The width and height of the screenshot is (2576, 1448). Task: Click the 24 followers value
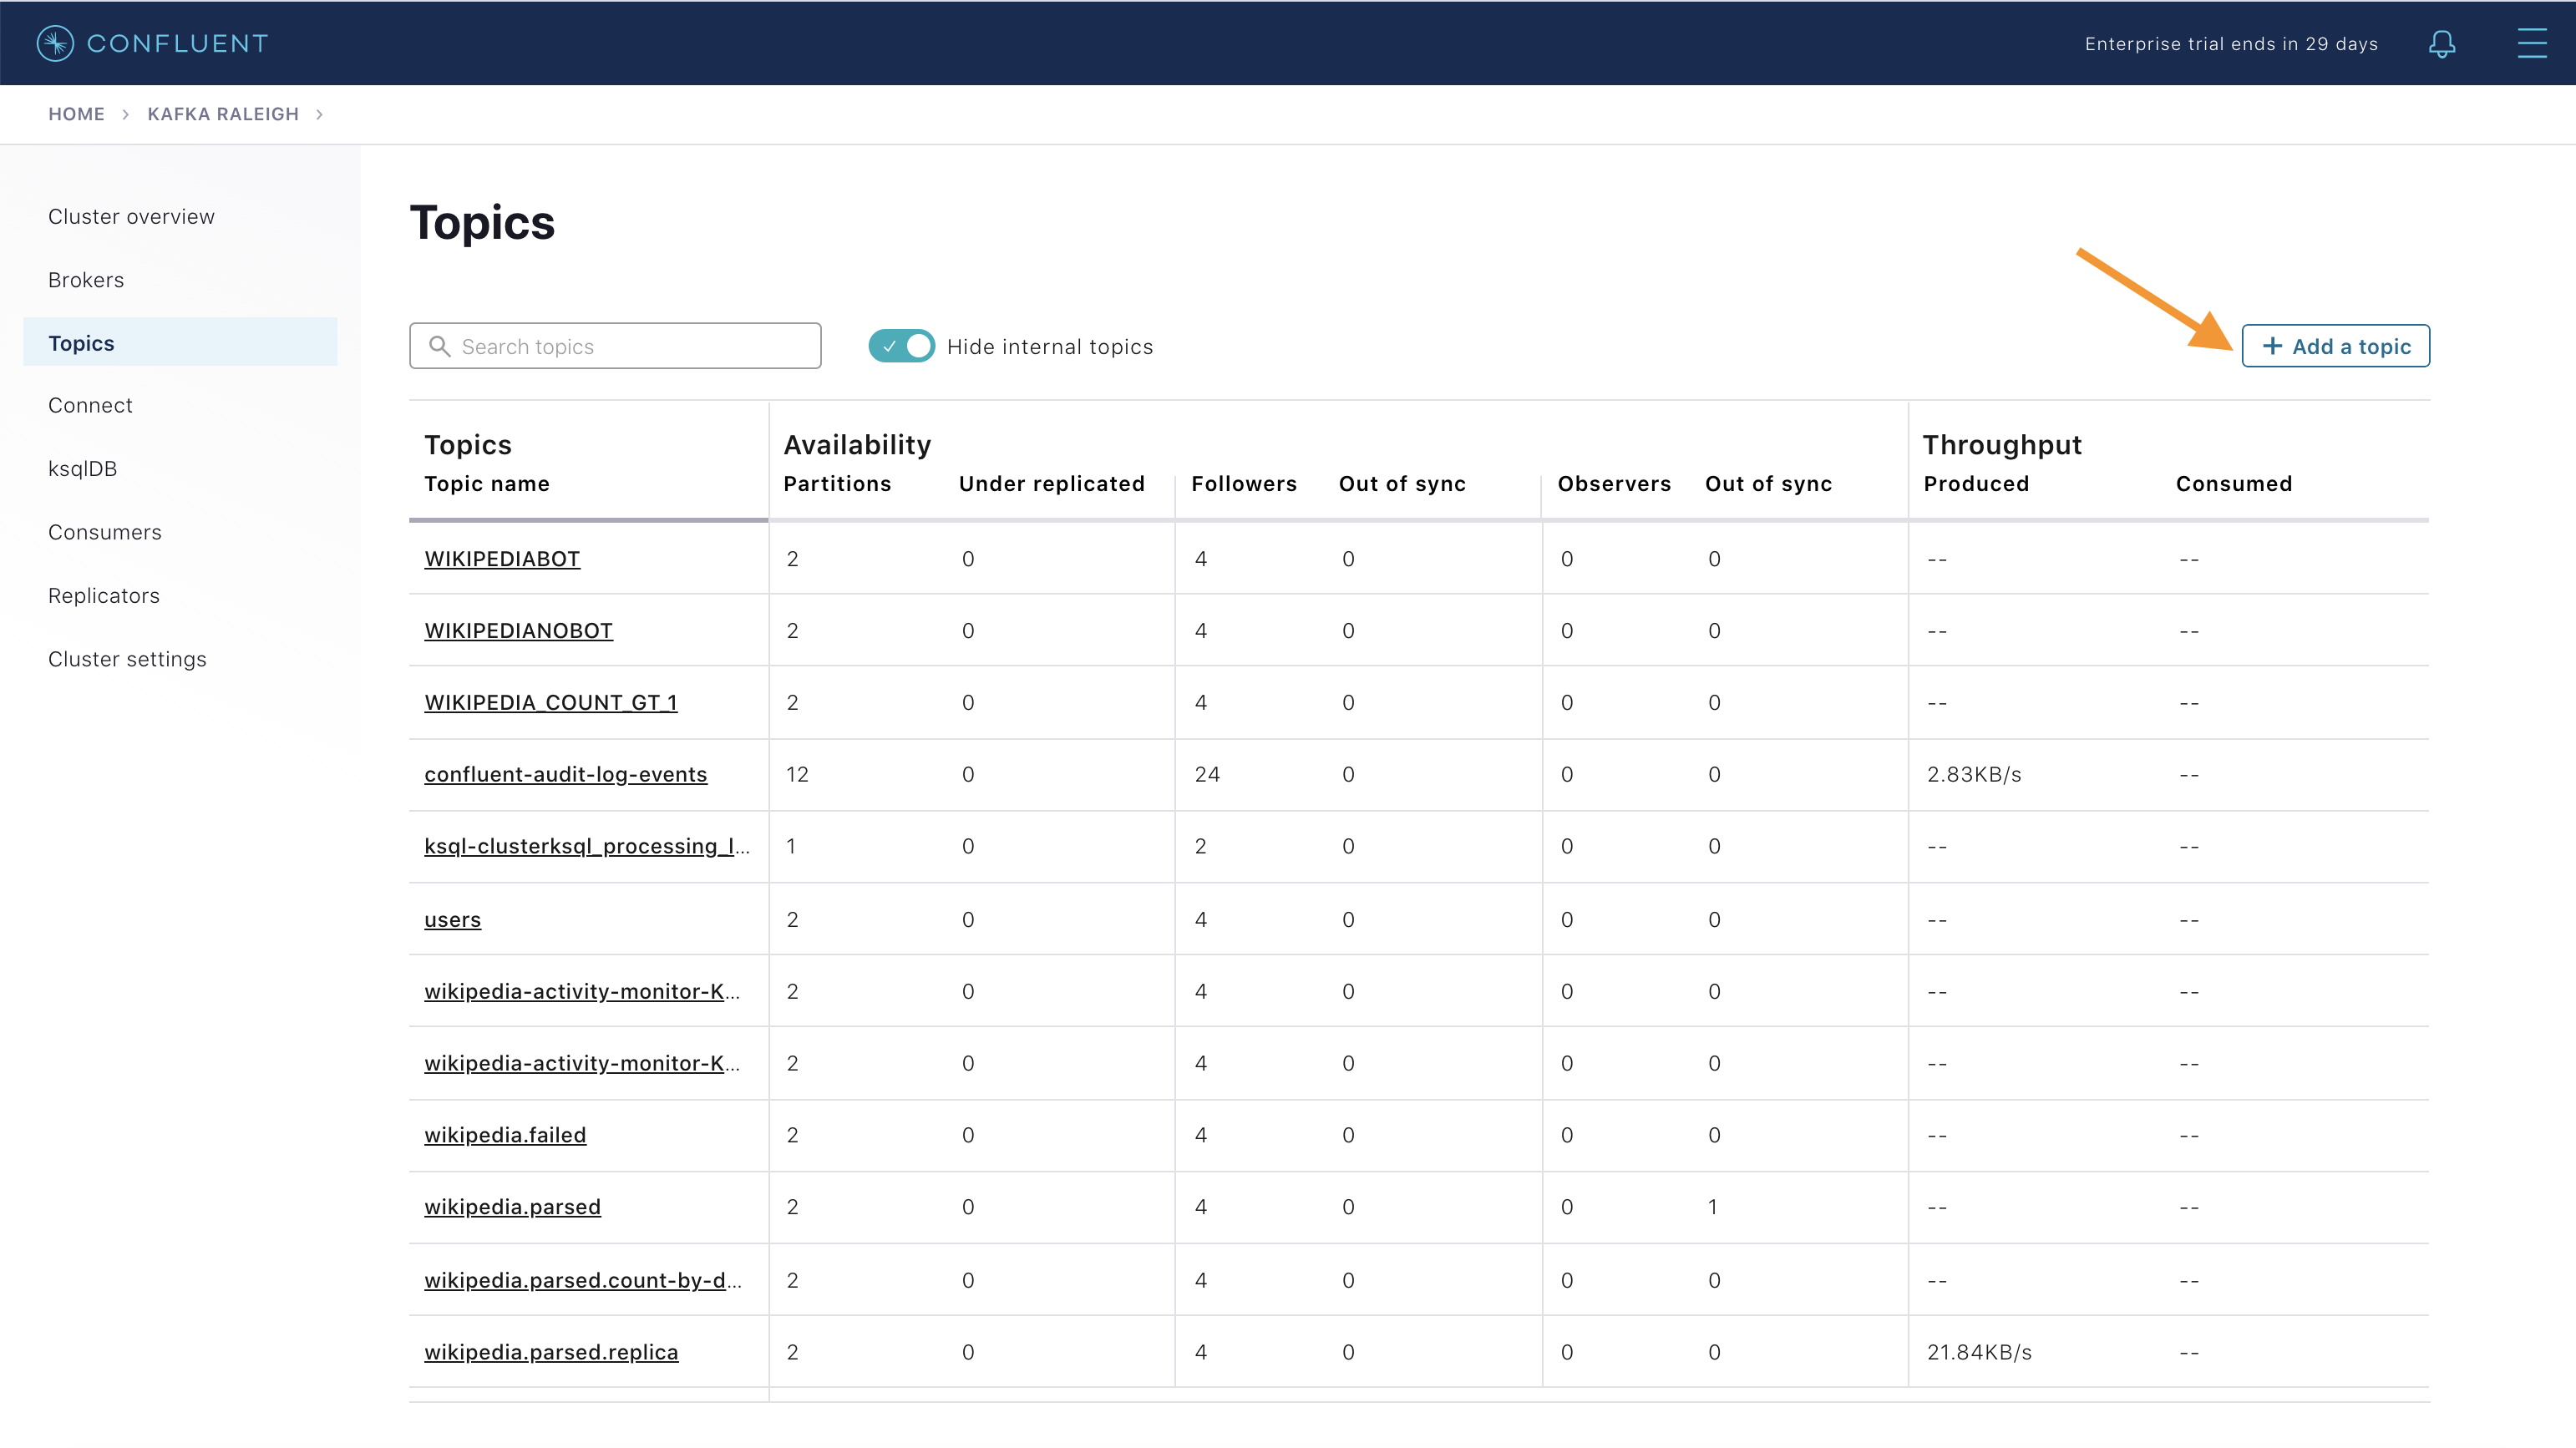pyautogui.click(x=1207, y=775)
